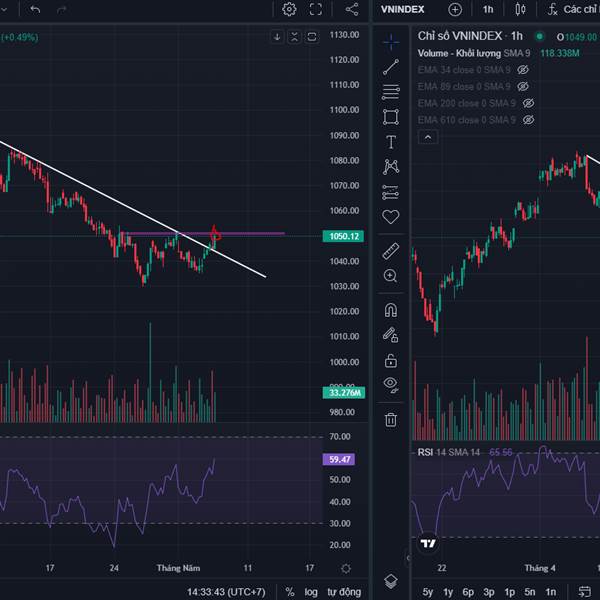Click the RSI 14 SMA 14 legend

pos(448,452)
